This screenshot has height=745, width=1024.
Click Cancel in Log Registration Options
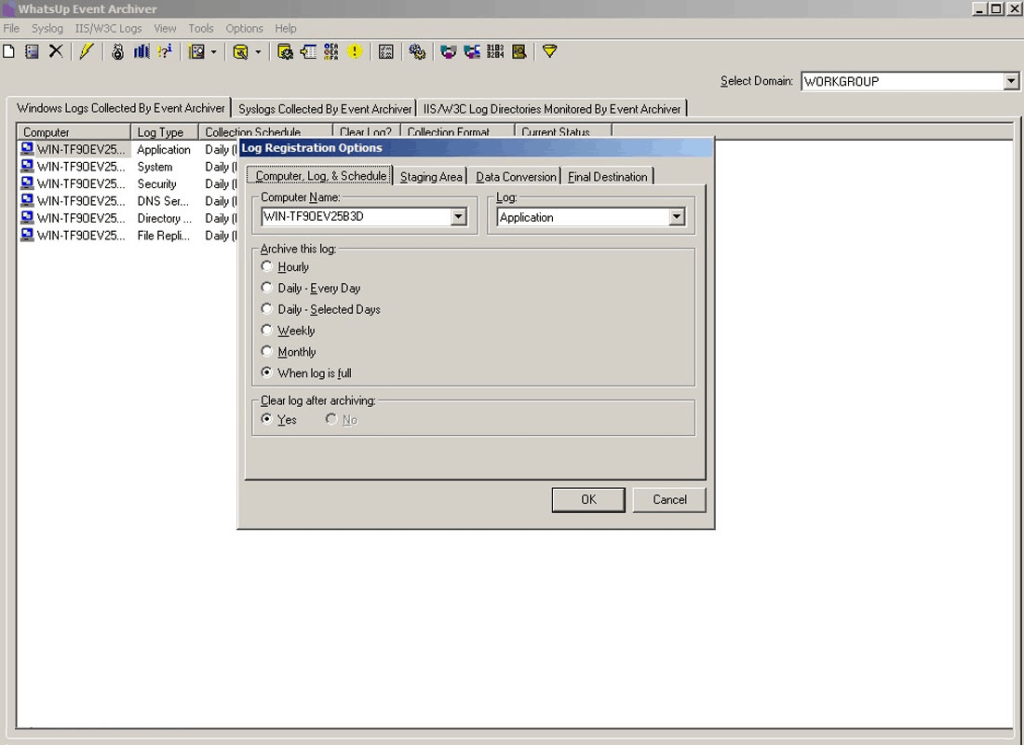669,500
